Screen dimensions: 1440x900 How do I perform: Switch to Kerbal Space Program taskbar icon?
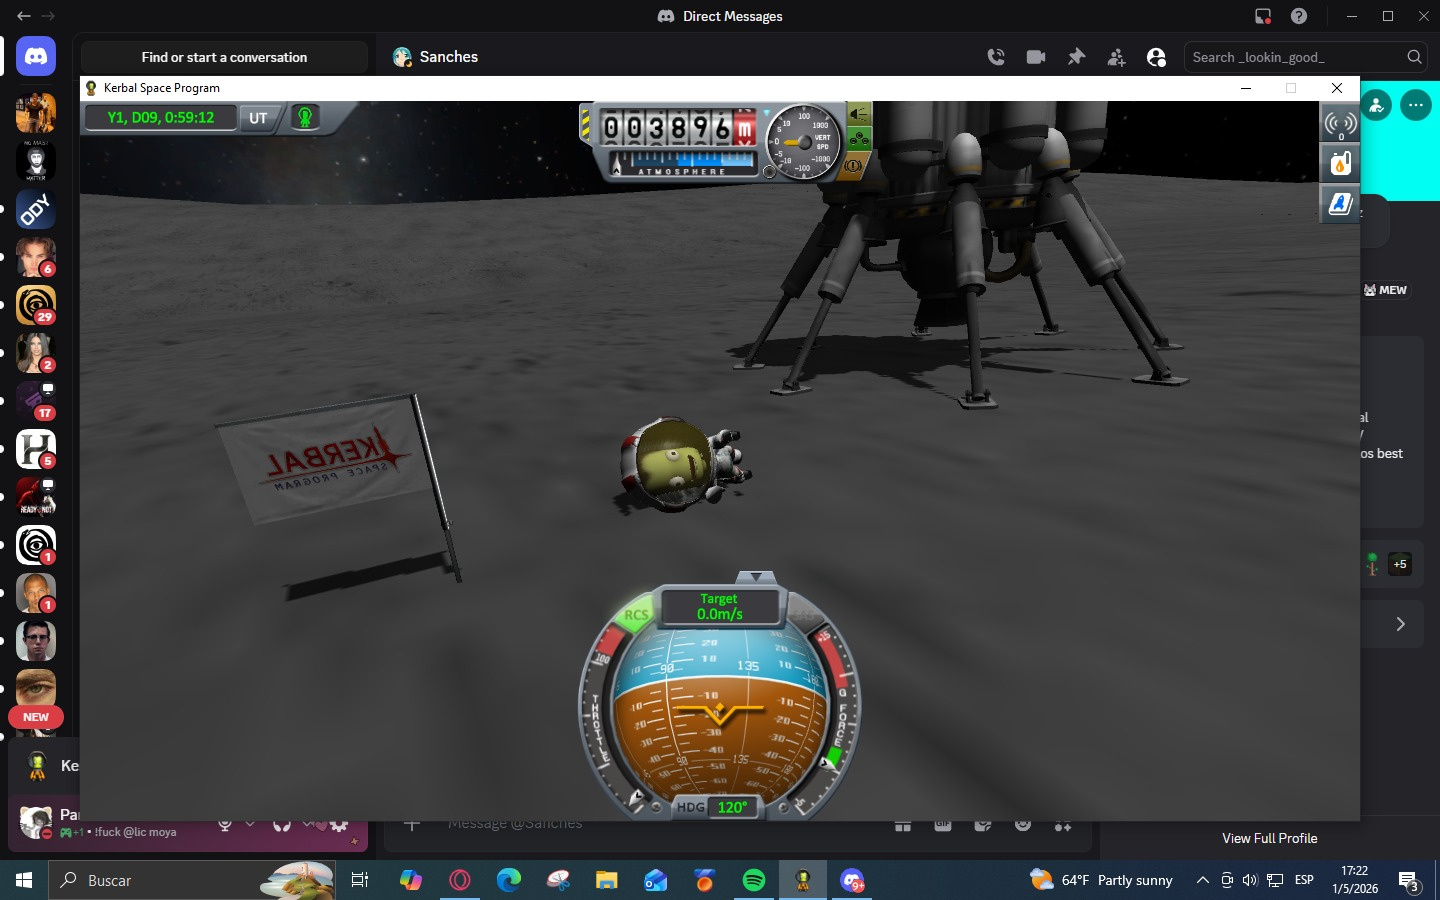[803, 880]
